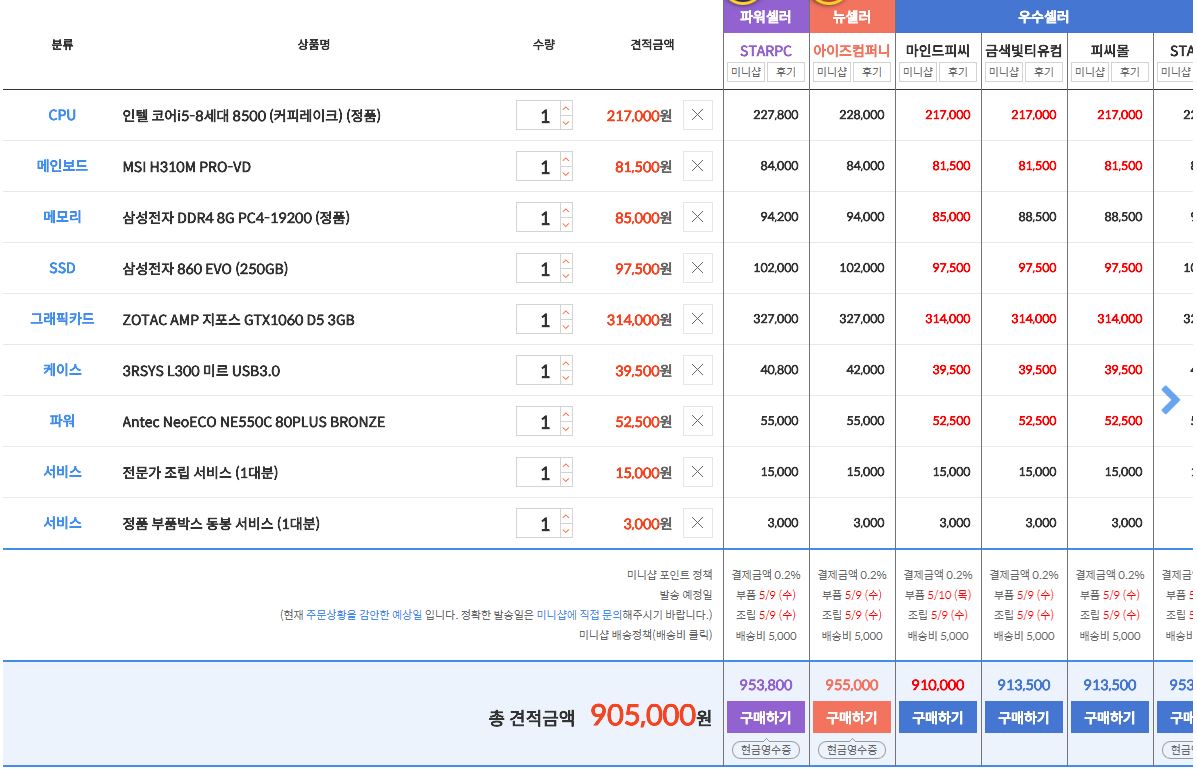This screenshot has width=1197, height=774.
Task: Click 현금영수증 under the 아이즈컴퍼니 column
Action: [852, 750]
